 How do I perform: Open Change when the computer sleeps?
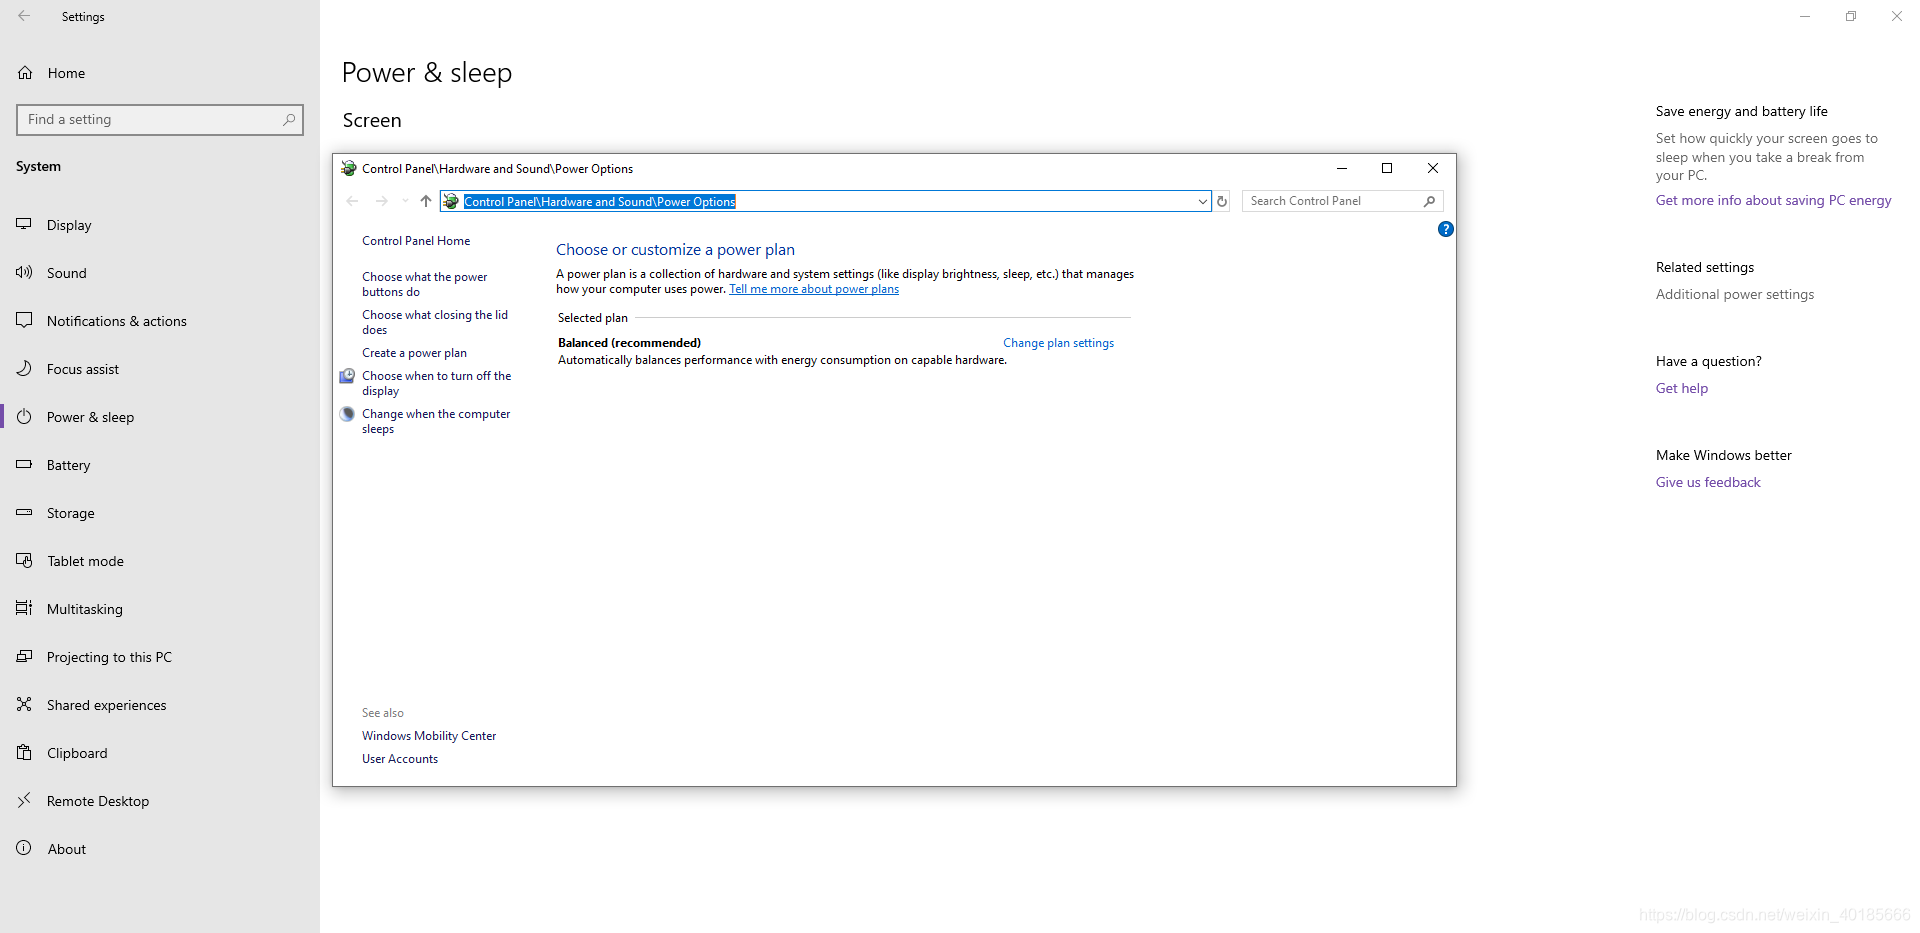[x=436, y=421]
